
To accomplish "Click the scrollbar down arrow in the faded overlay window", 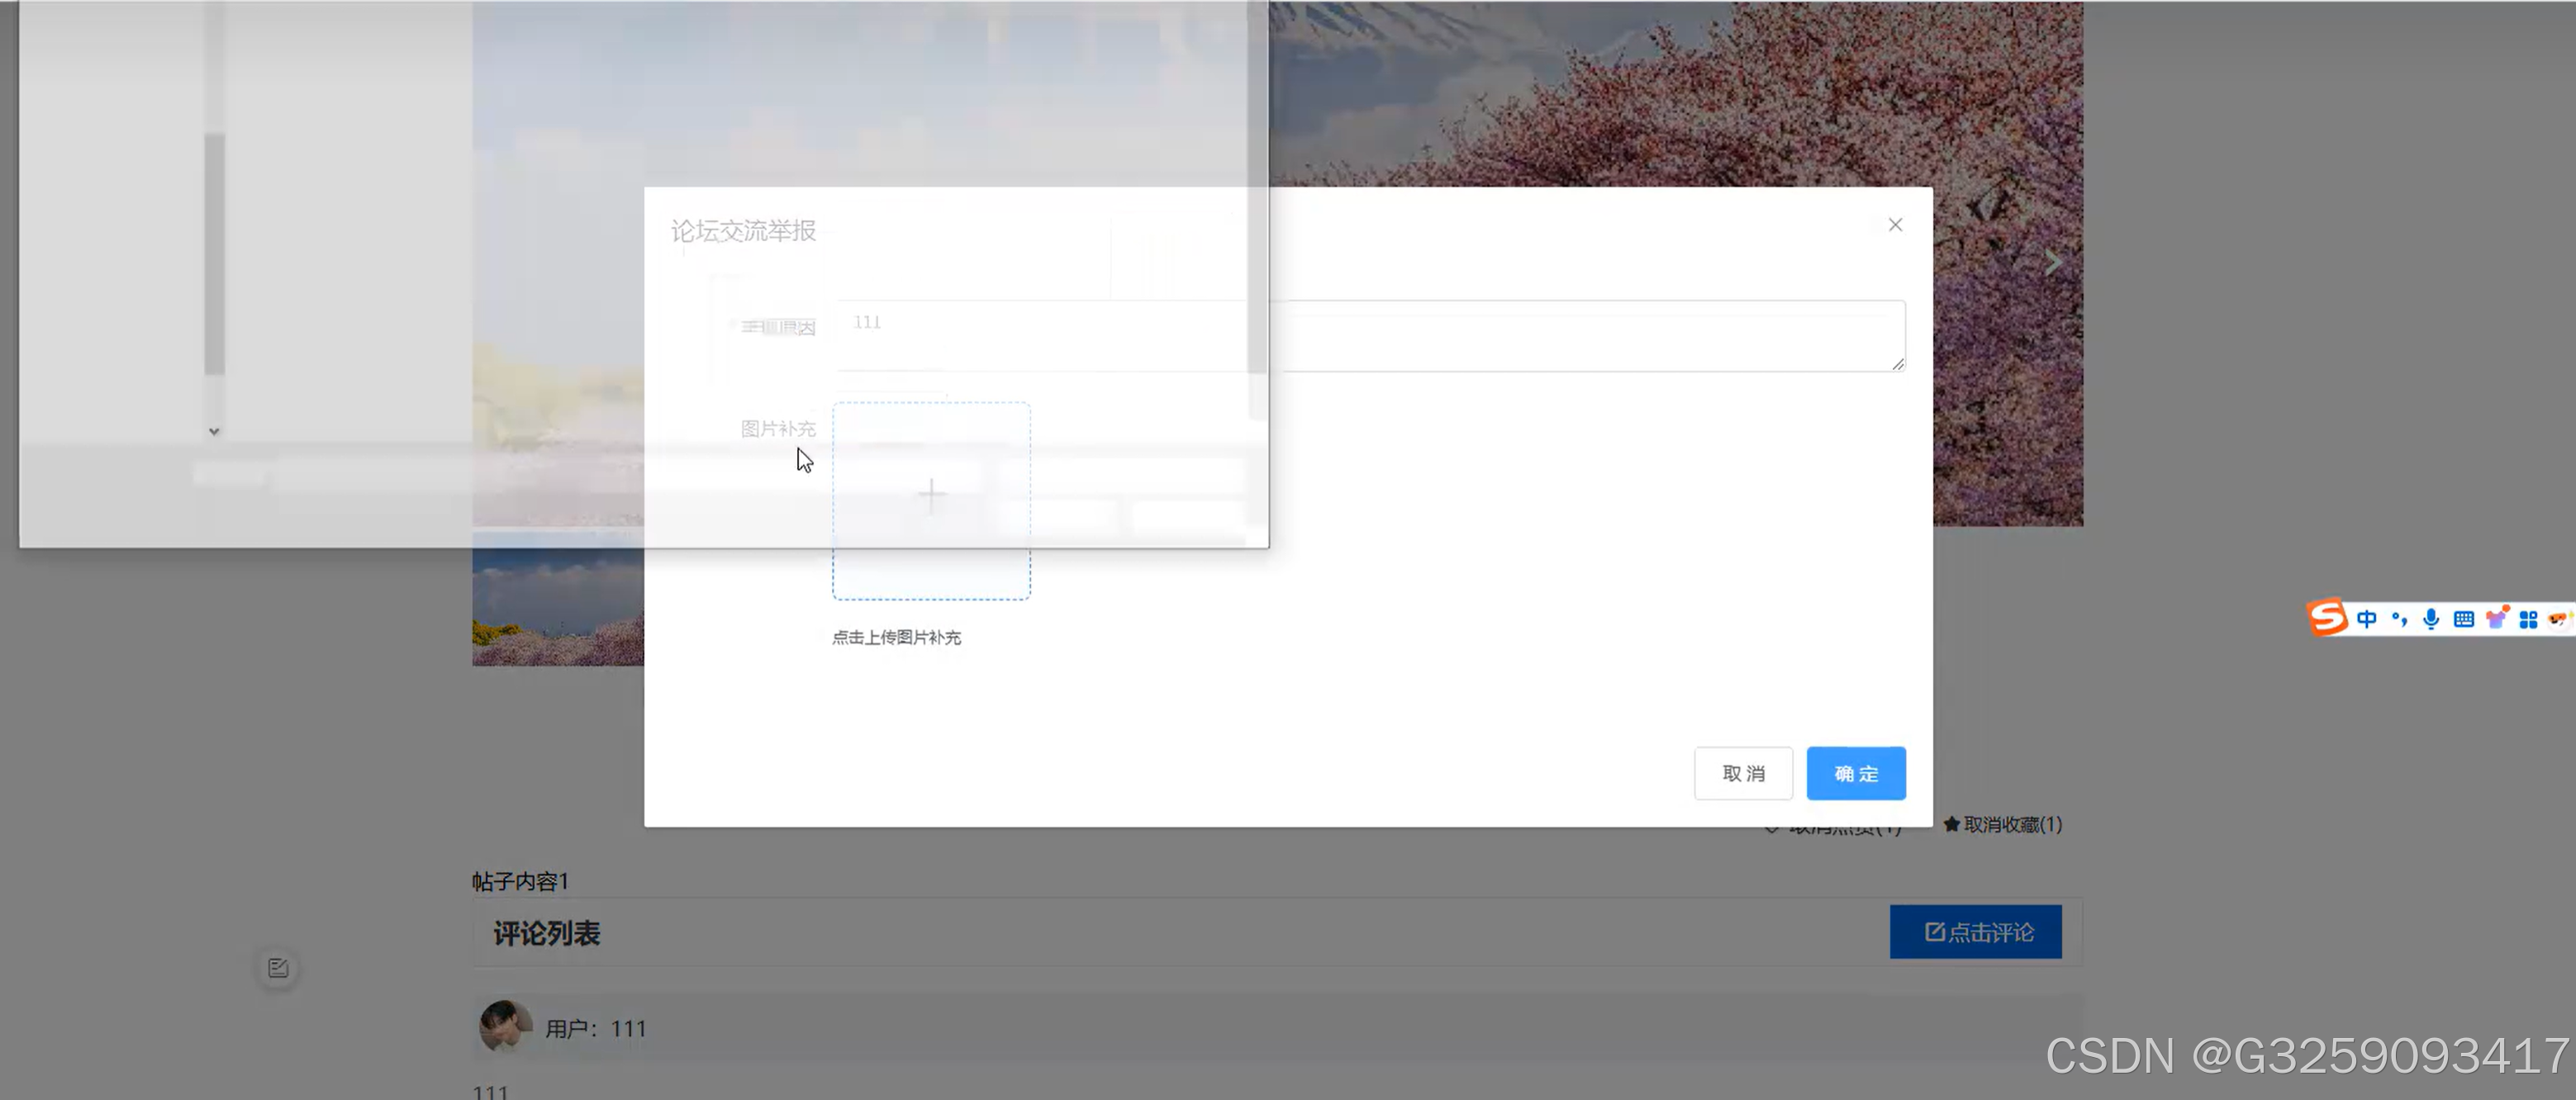I will pos(214,432).
